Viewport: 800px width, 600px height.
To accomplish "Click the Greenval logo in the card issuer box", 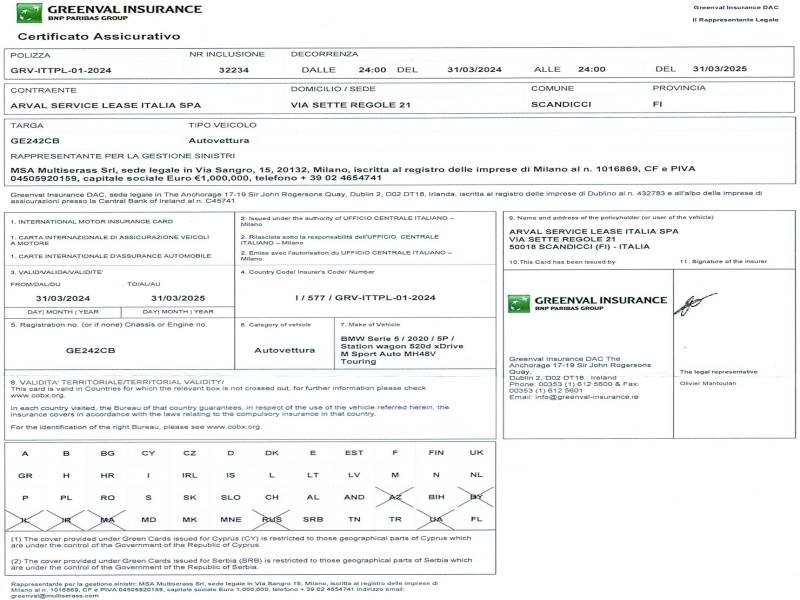I will pos(587,303).
